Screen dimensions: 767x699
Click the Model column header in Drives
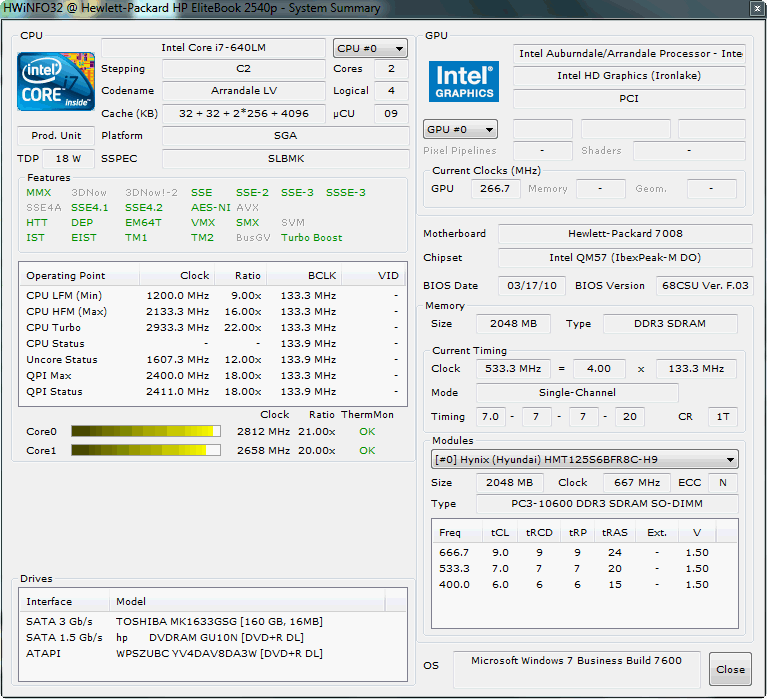247,601
